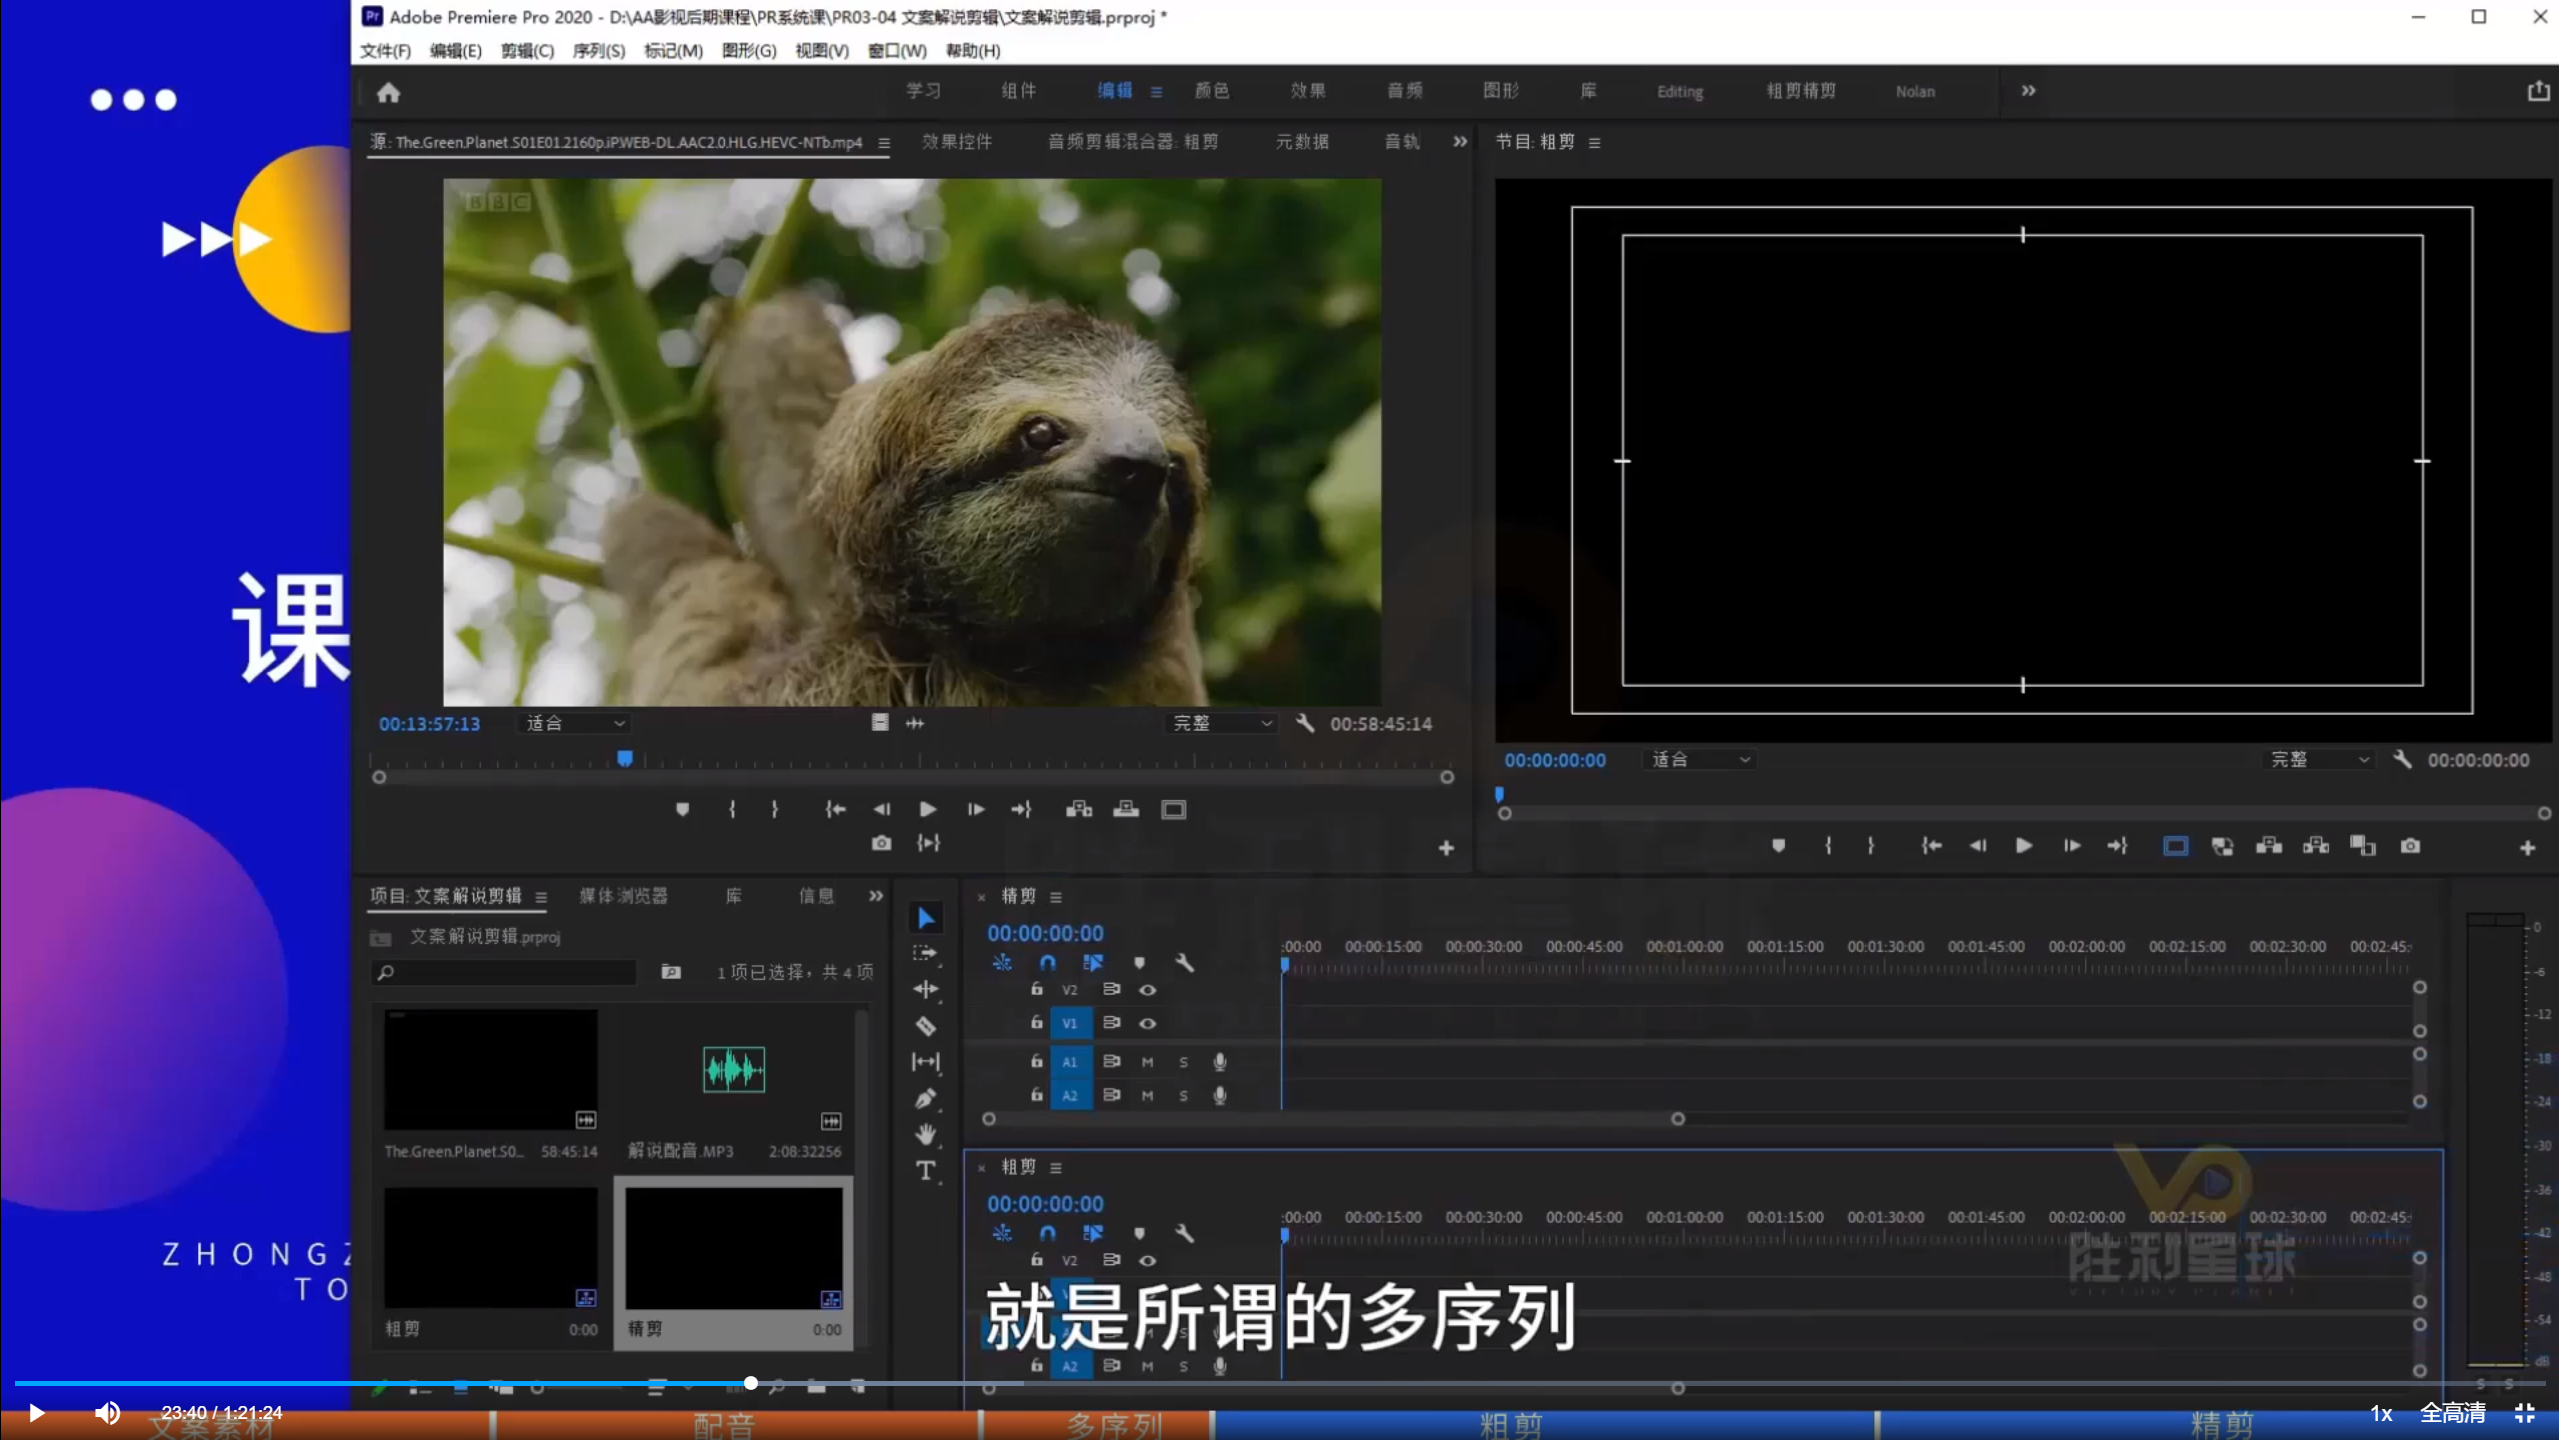Image resolution: width=2559 pixels, height=1440 pixels.
Task: Toggle V2 track eye in 粗剪 timeline
Action: 1148,1260
